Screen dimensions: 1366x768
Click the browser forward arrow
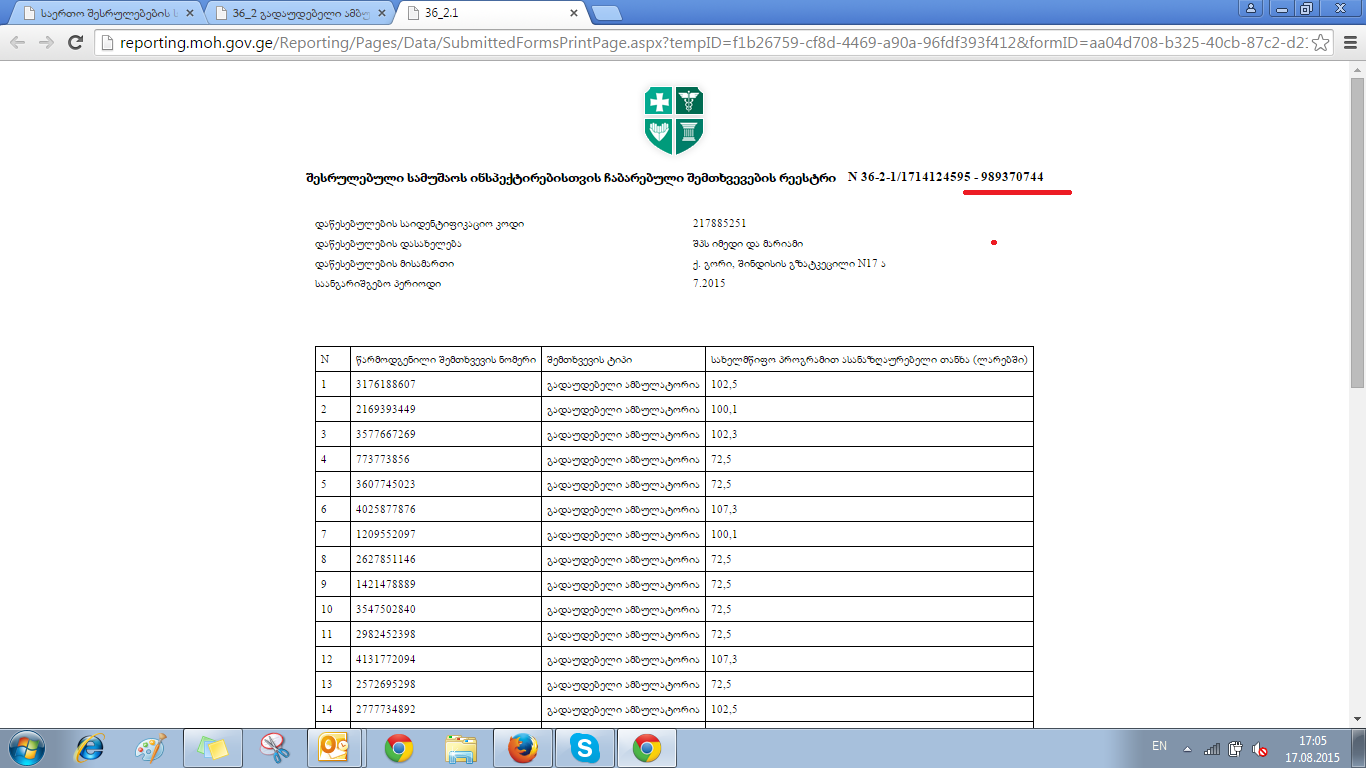46,43
